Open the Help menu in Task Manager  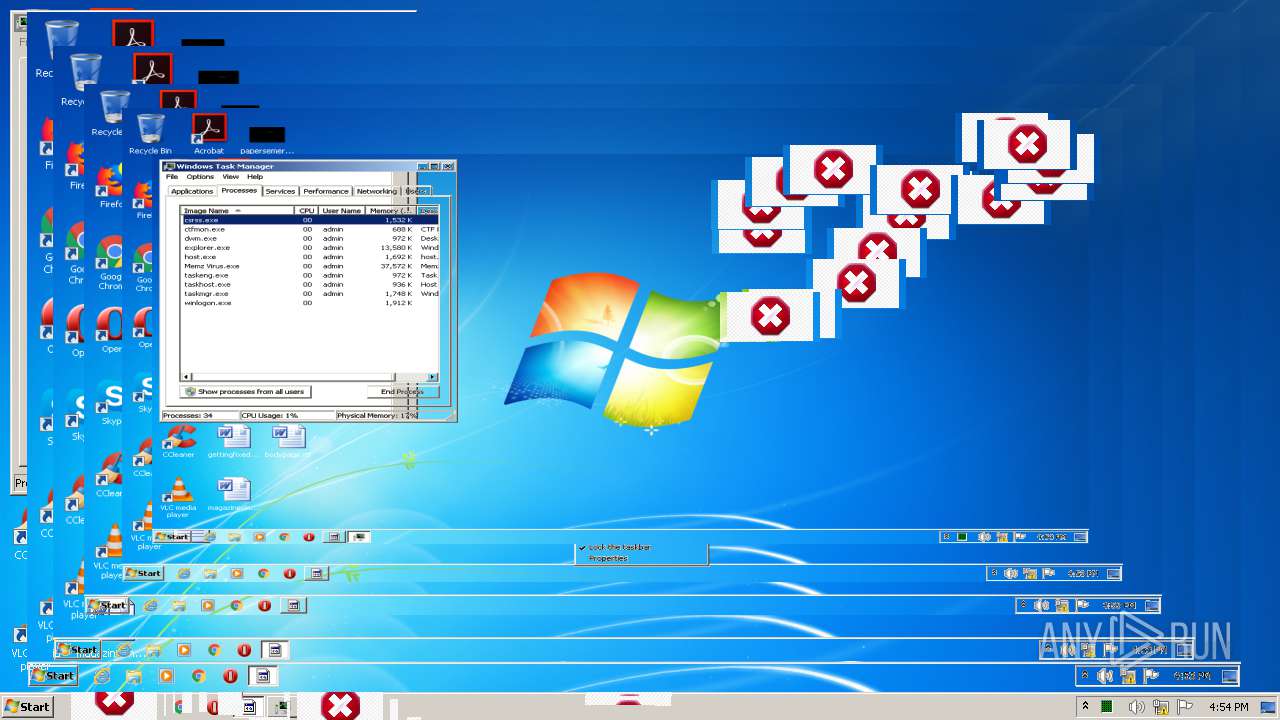click(x=255, y=177)
